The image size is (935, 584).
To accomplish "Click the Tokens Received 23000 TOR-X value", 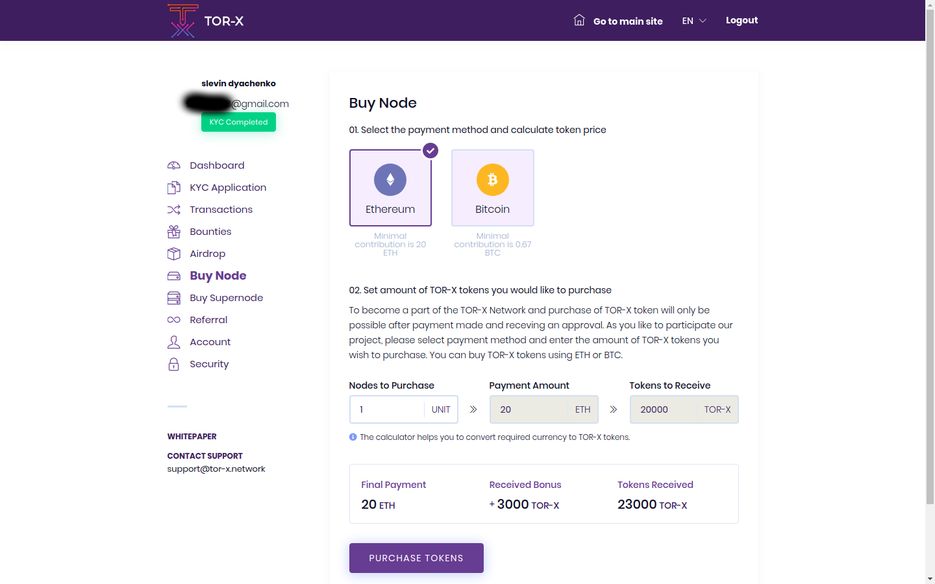I will point(652,505).
